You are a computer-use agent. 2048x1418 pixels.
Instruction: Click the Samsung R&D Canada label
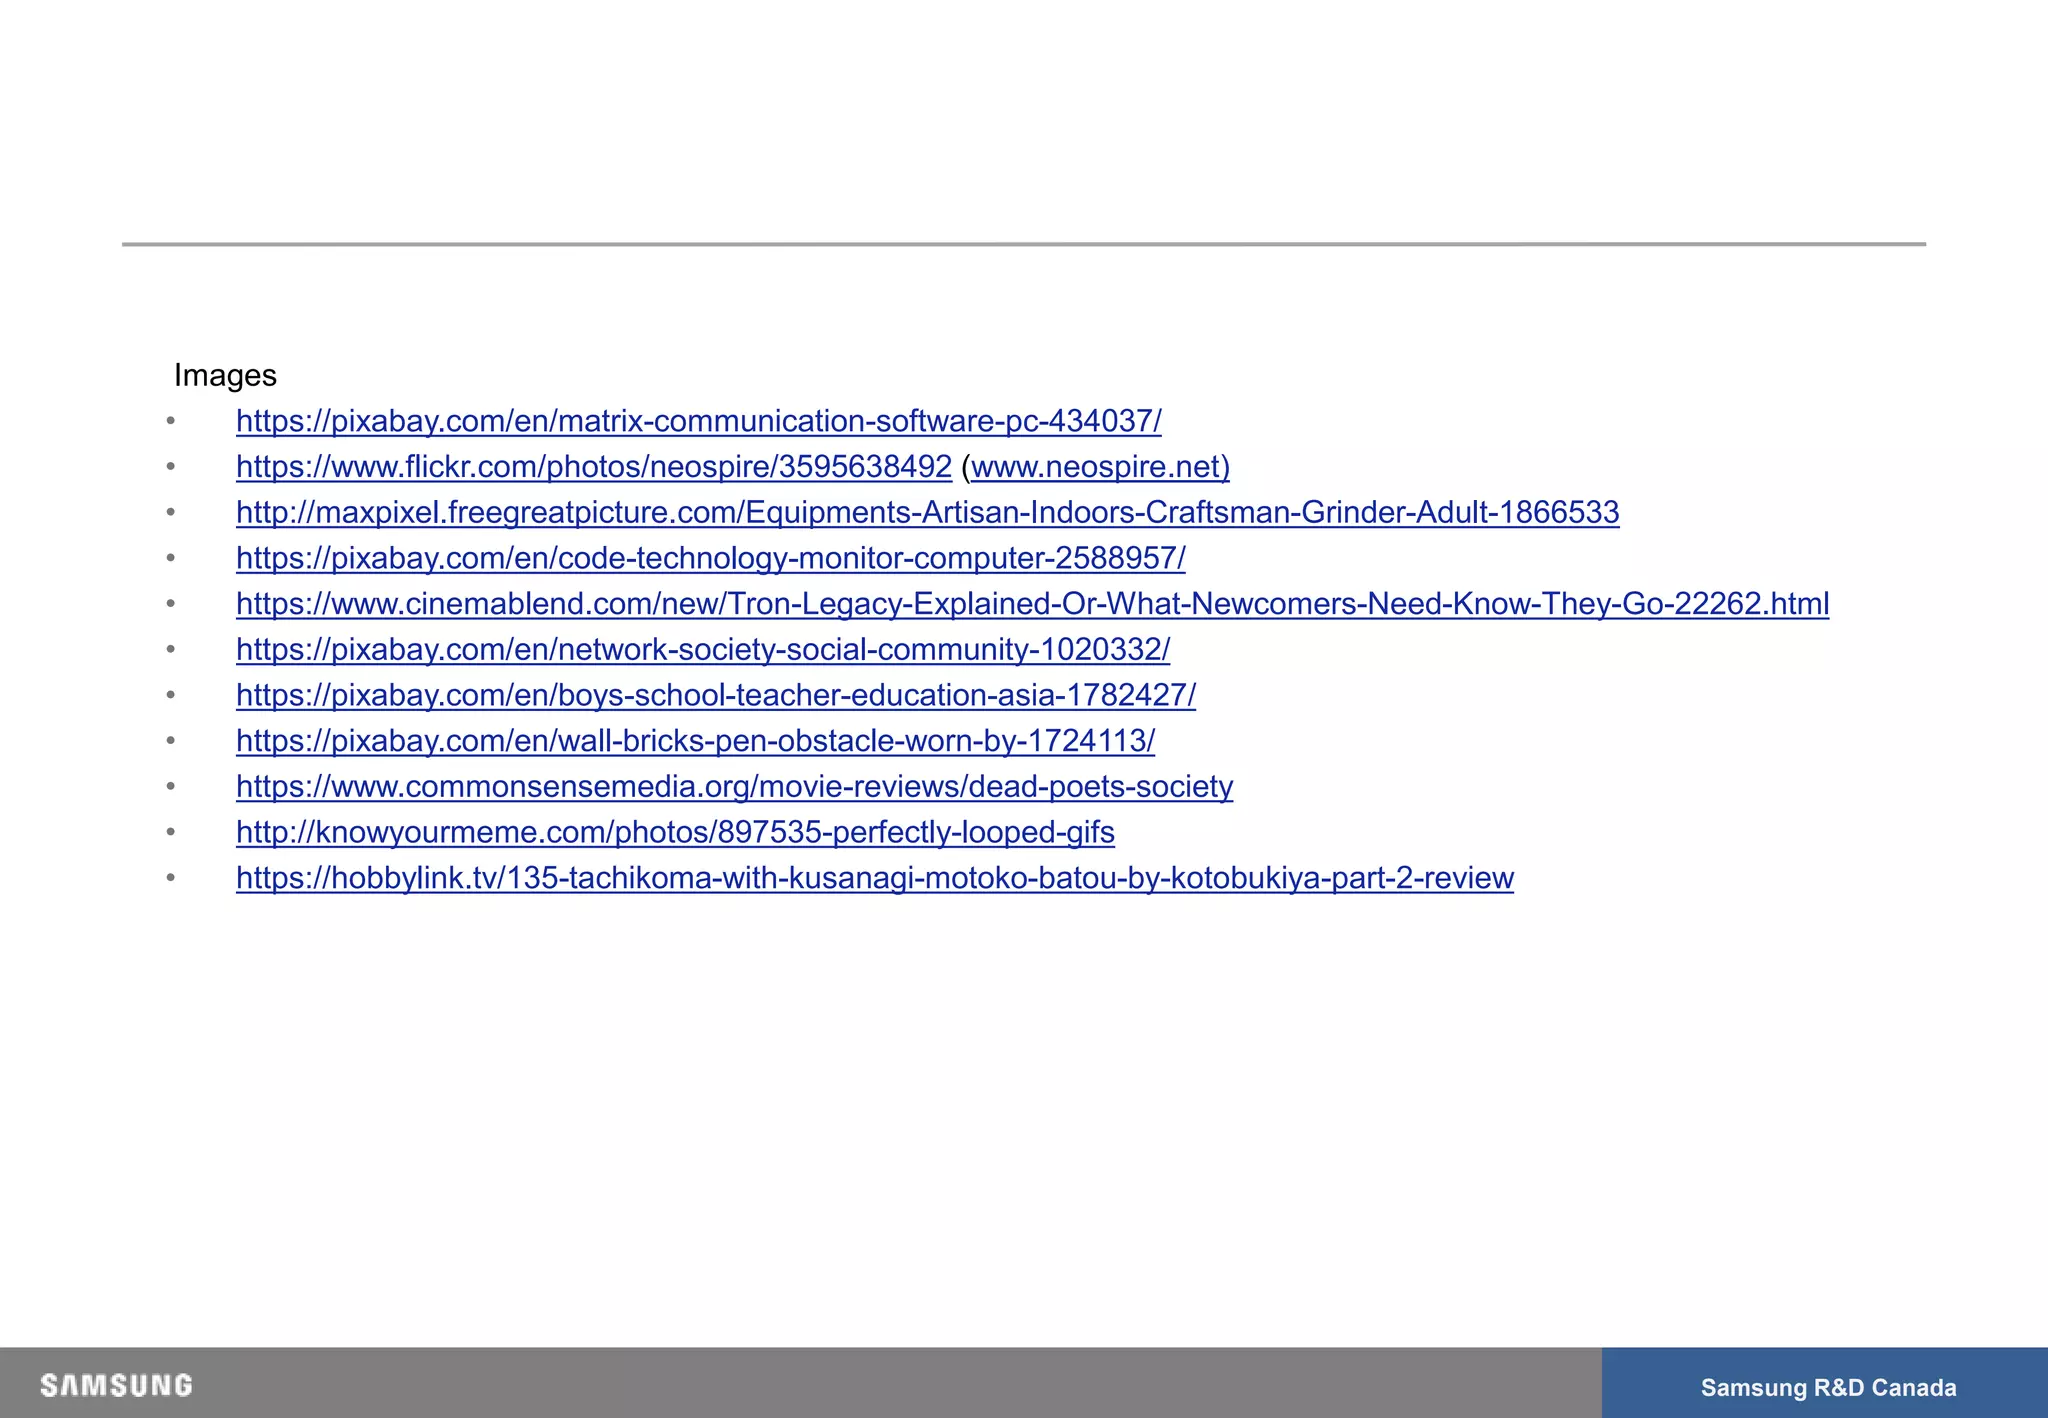coord(1827,1387)
